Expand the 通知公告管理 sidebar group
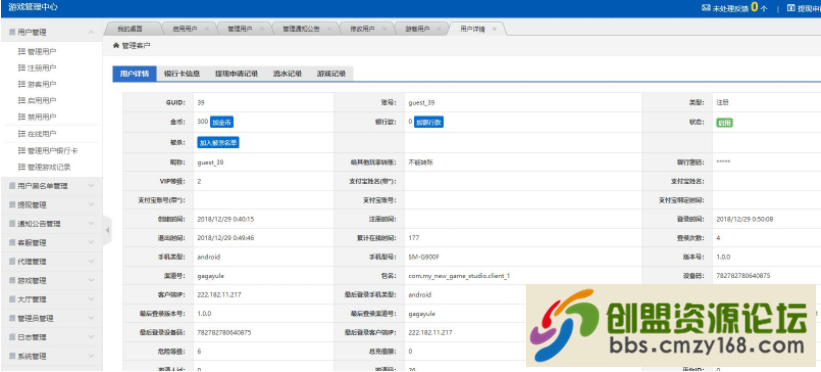Viewport: 821px width, 372px height. pos(92,223)
